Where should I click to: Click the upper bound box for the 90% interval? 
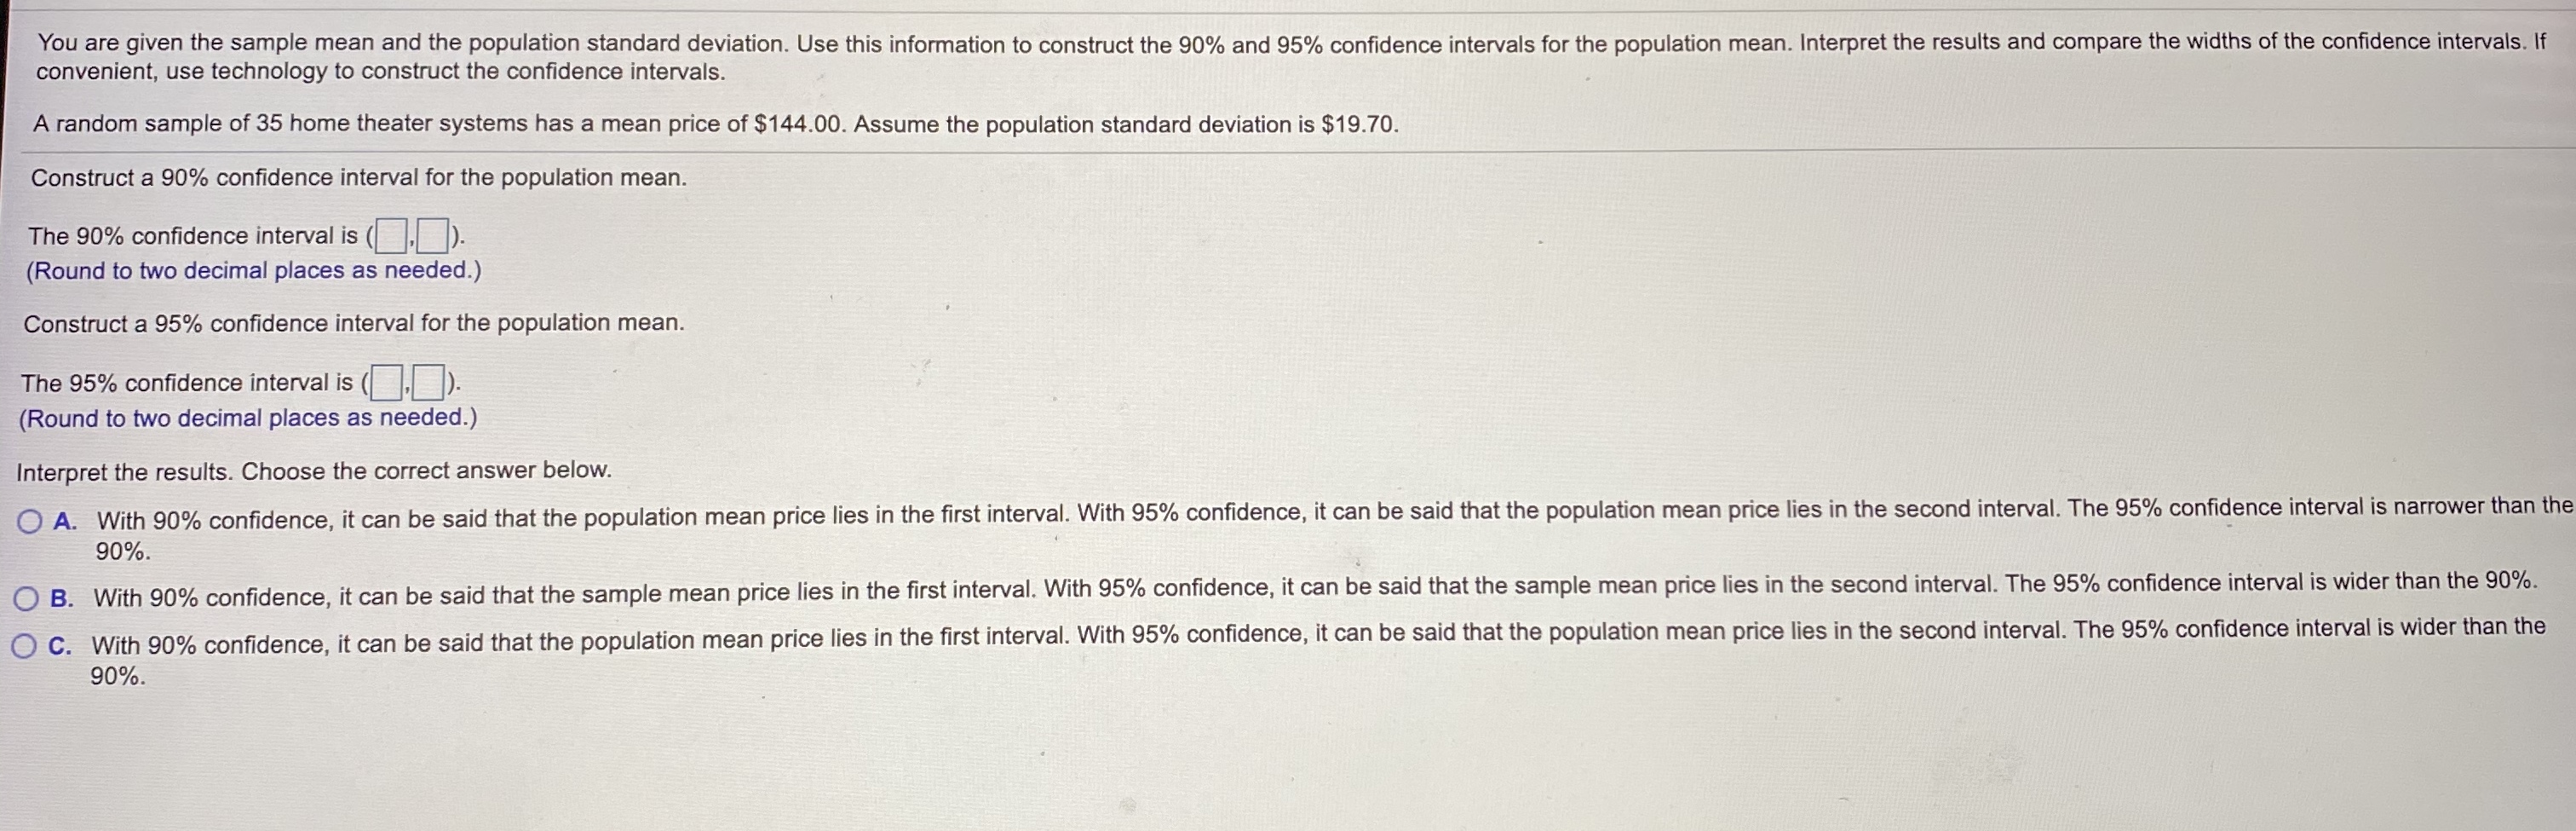(x=432, y=236)
